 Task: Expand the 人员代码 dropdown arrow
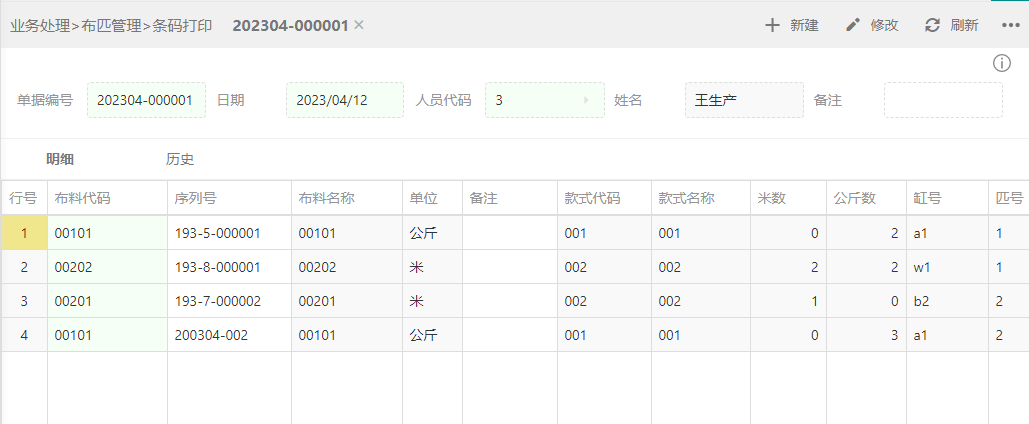point(586,100)
